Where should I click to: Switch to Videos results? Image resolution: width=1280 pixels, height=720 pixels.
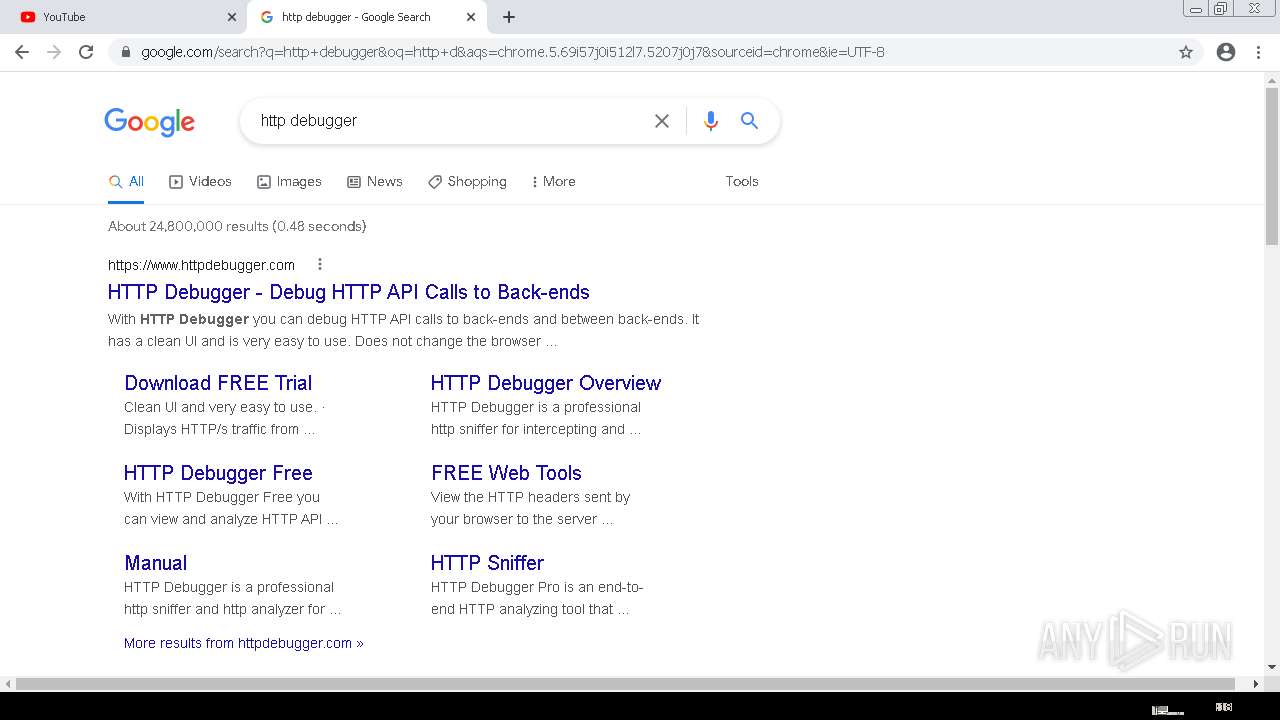[200, 182]
